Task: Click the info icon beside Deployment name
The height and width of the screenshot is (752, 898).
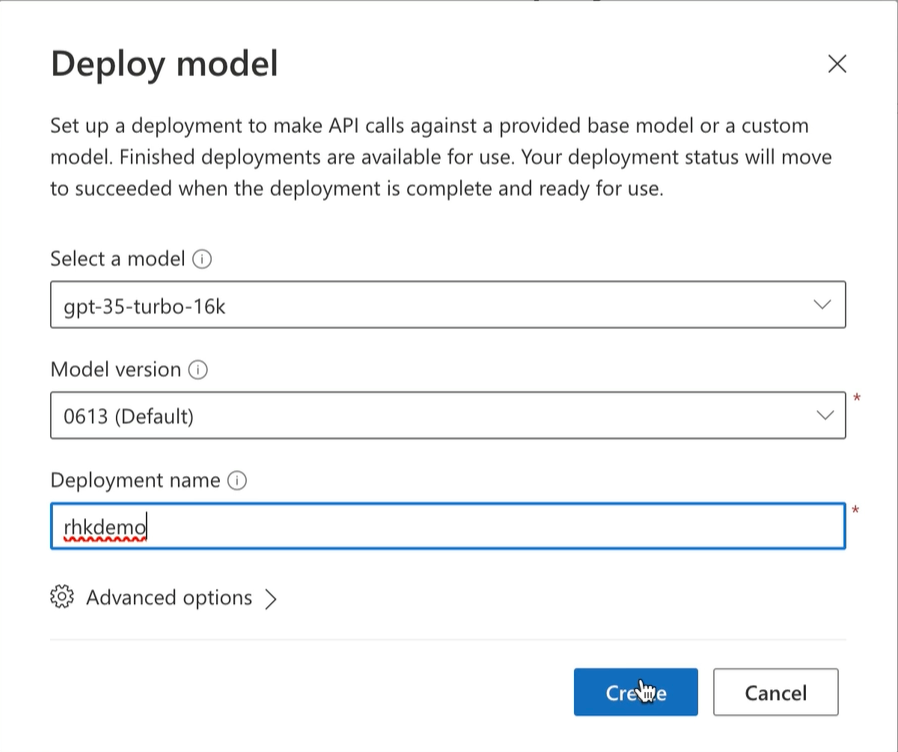Action: pos(237,481)
